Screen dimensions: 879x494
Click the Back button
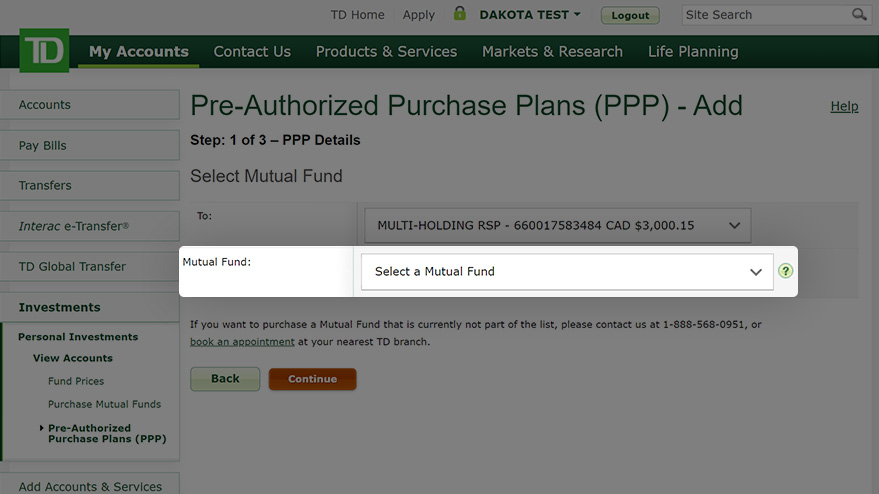click(x=225, y=379)
